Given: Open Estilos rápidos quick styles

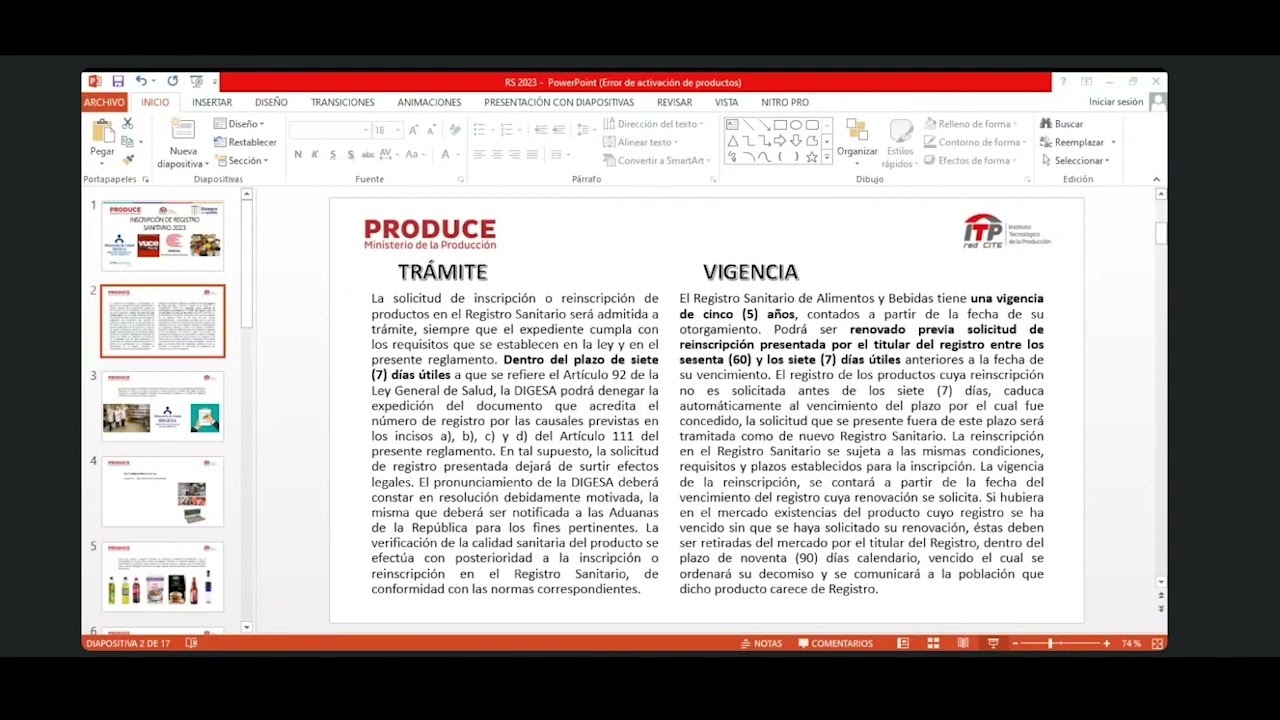Looking at the screenshot, I should coord(899,143).
